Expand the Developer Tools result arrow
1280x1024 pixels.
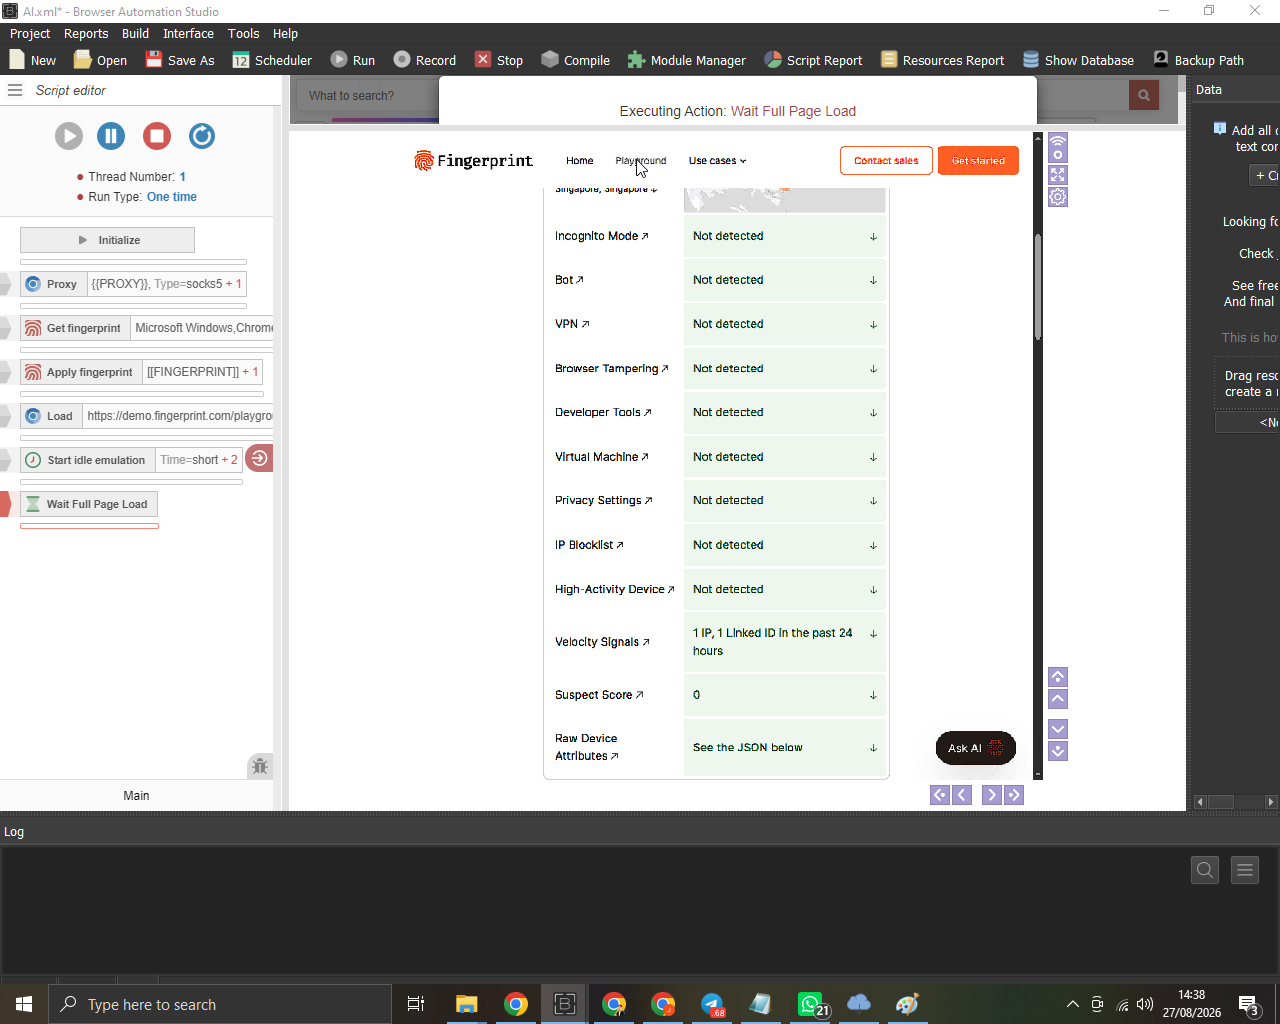pos(873,413)
